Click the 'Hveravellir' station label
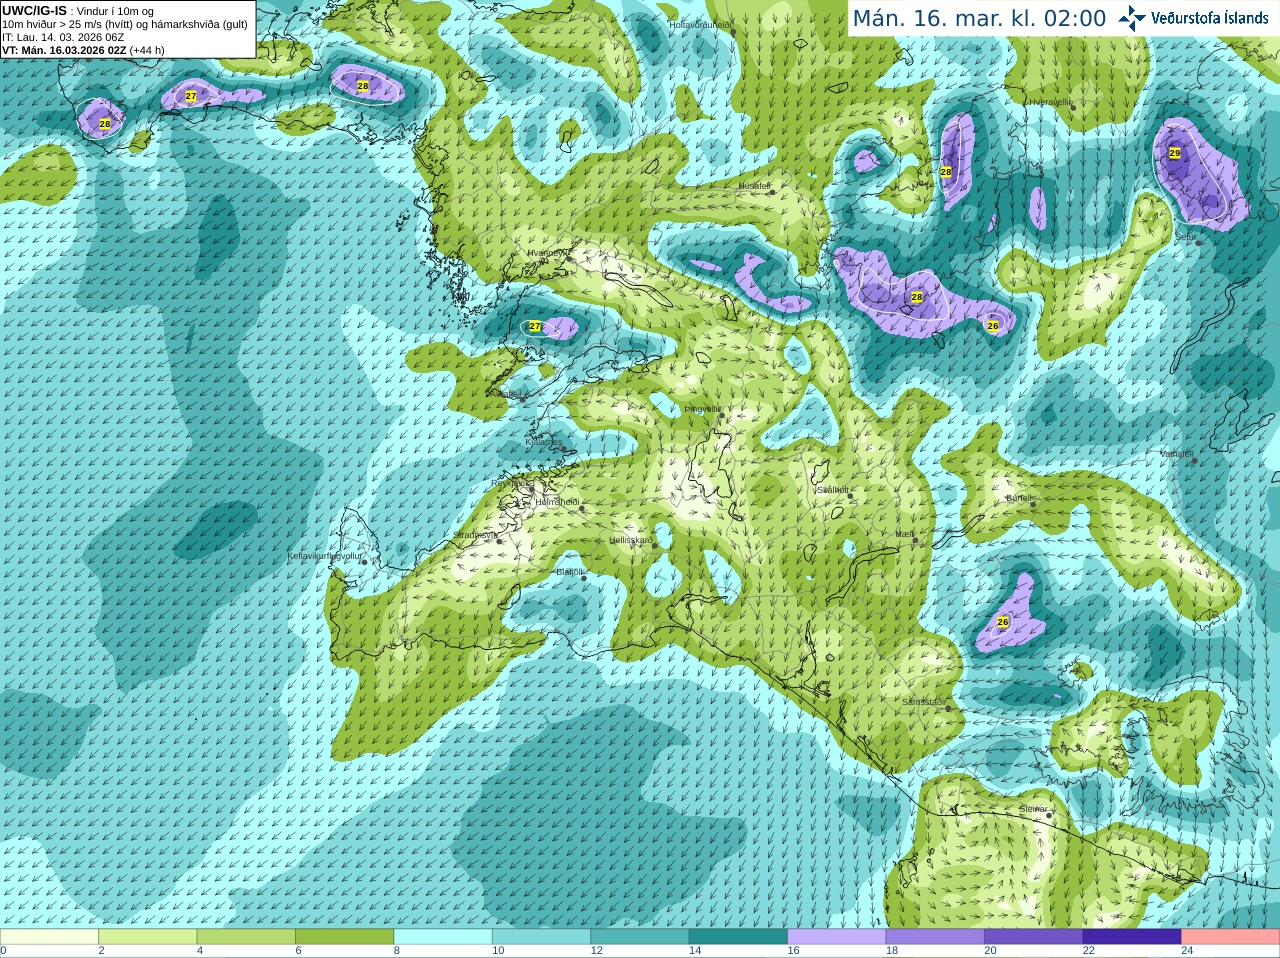 pyautogui.click(x=1050, y=102)
